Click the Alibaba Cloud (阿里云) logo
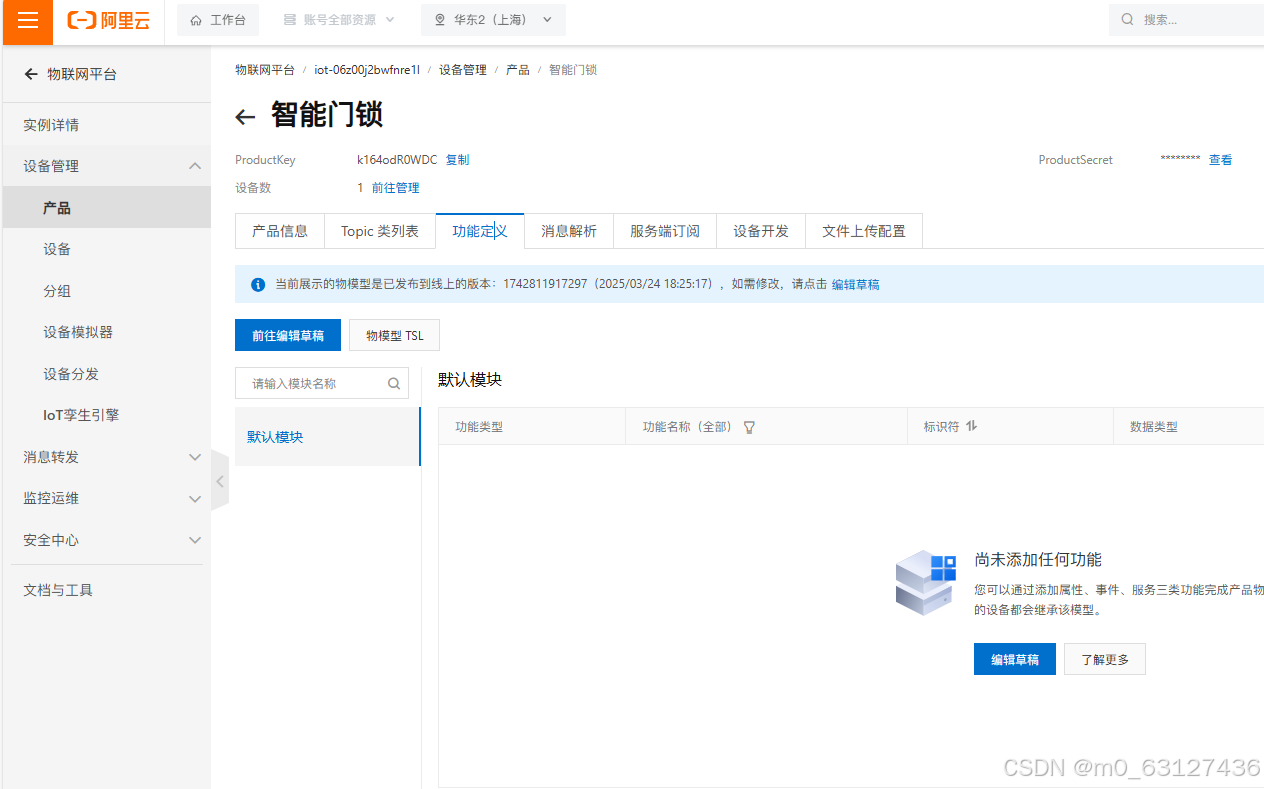This screenshot has height=789, width=1264. coord(108,22)
